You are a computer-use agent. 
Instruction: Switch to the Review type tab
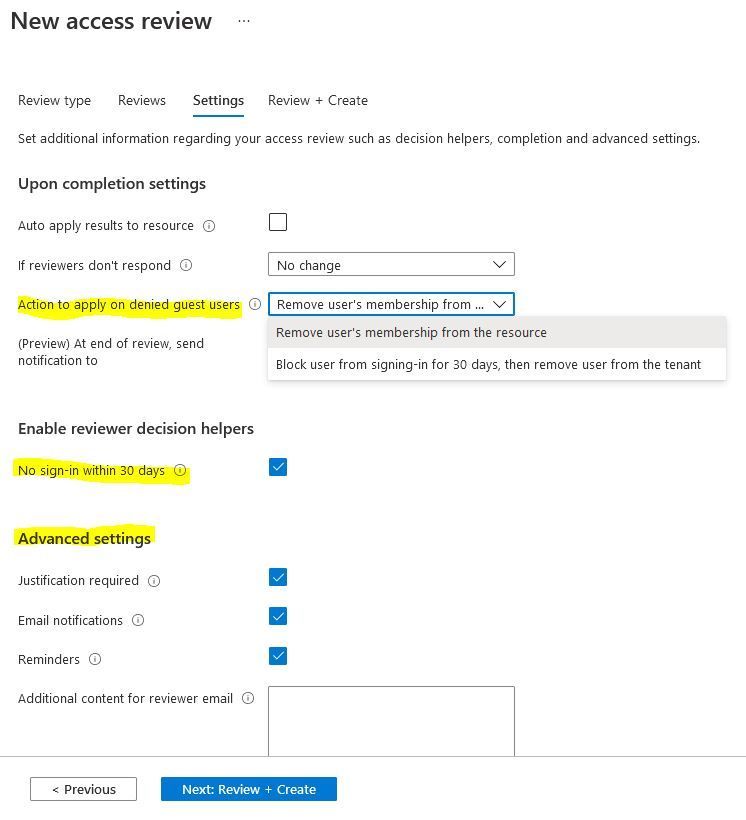(54, 100)
